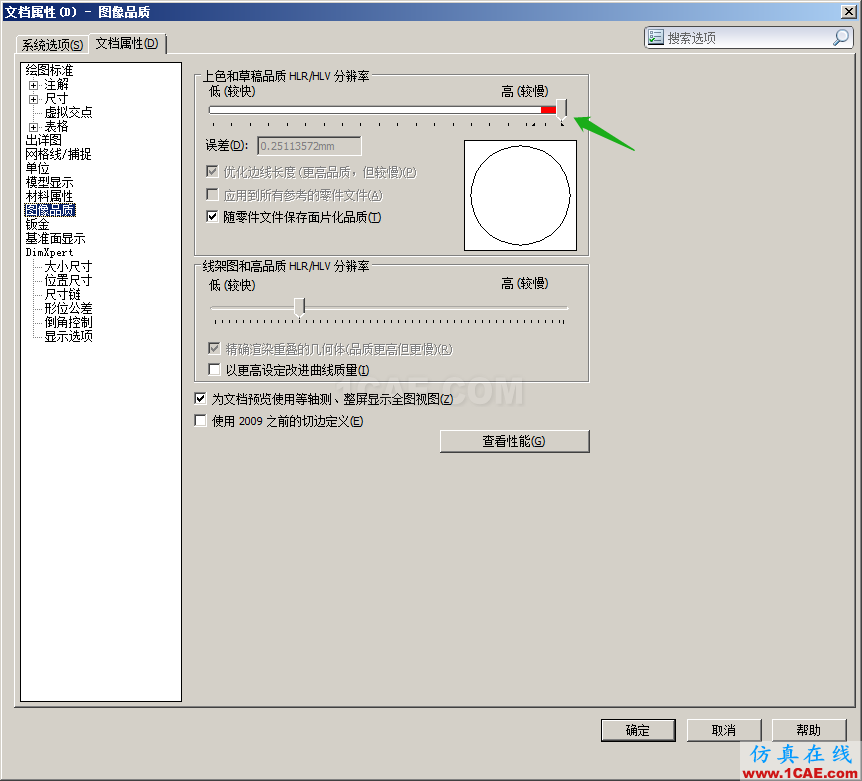The width and height of the screenshot is (862, 781).
Task: Click the search options list icon
Action: tap(655, 37)
